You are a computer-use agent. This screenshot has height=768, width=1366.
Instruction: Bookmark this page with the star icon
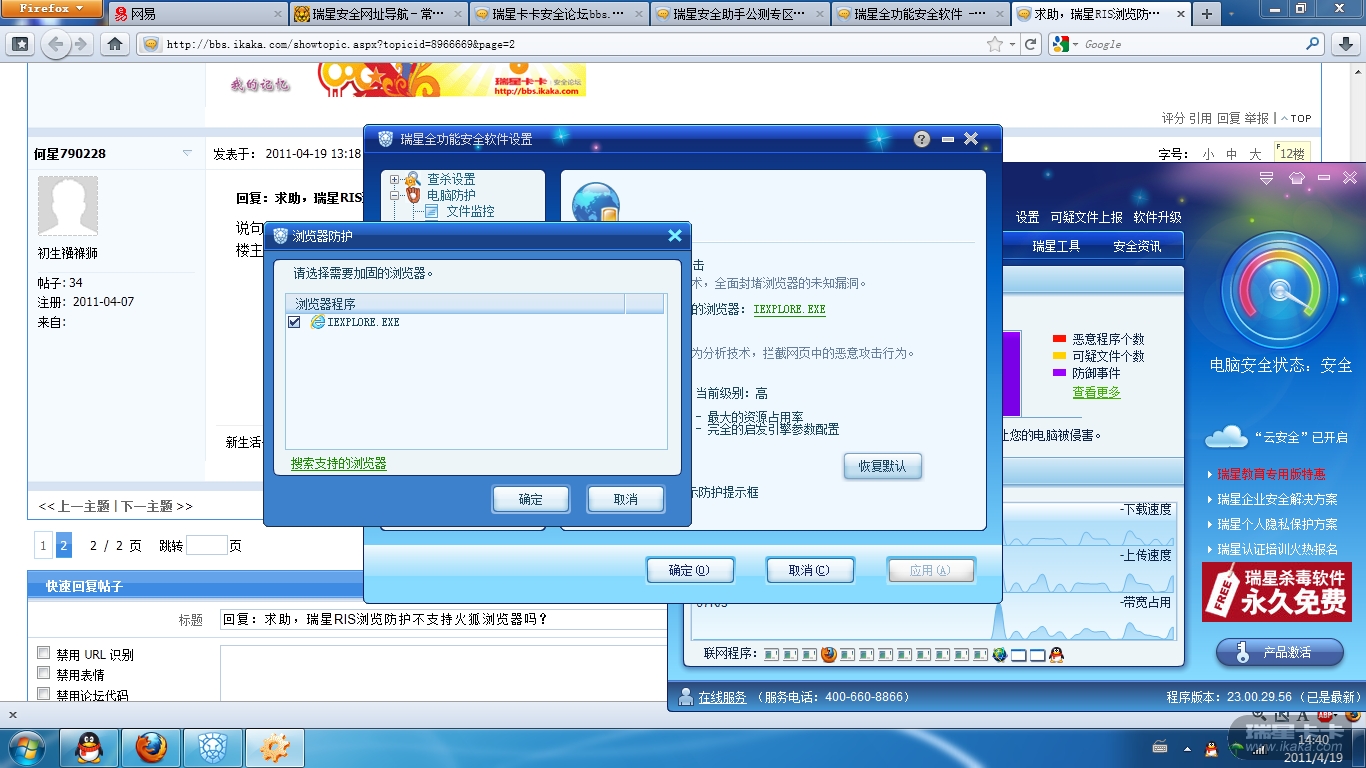point(995,44)
